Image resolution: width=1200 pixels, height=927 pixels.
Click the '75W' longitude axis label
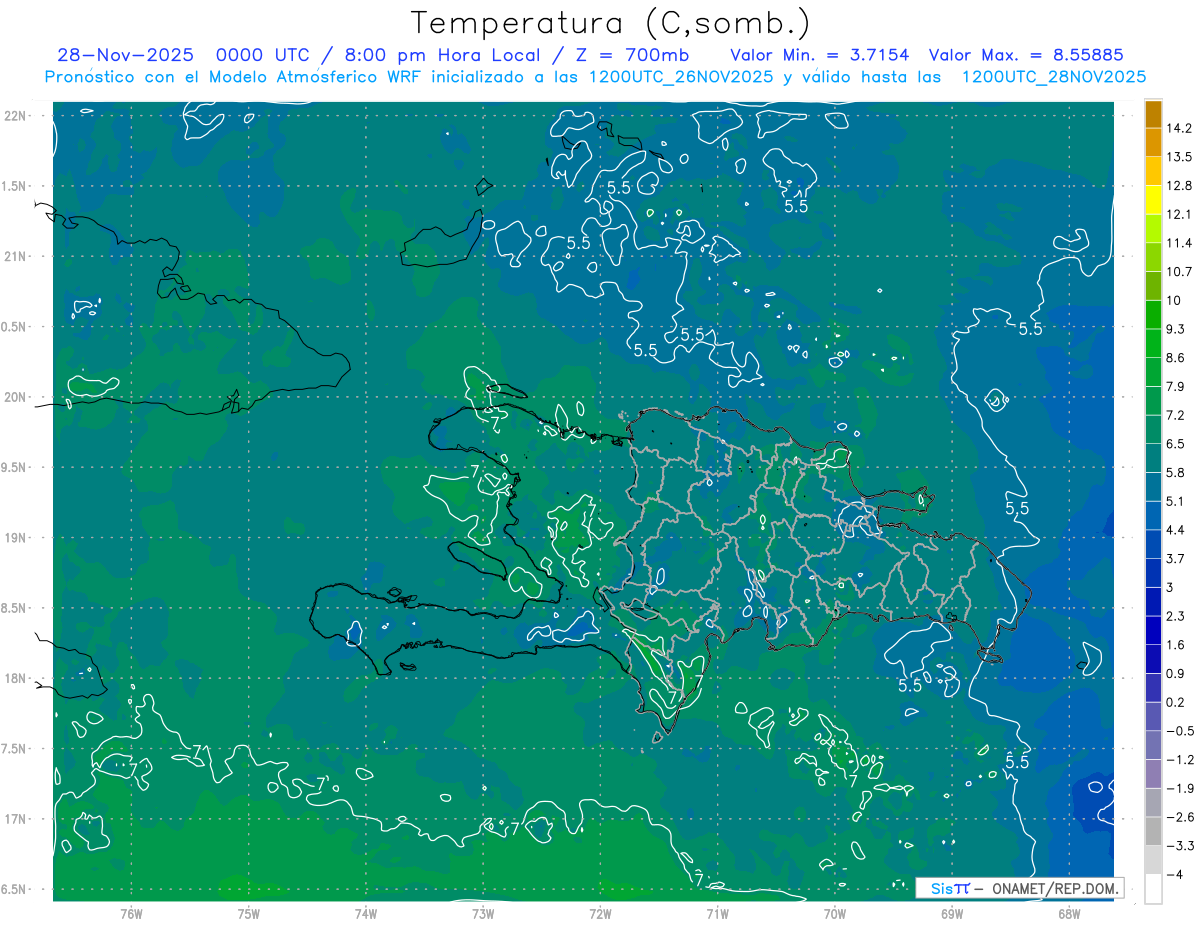249,914
